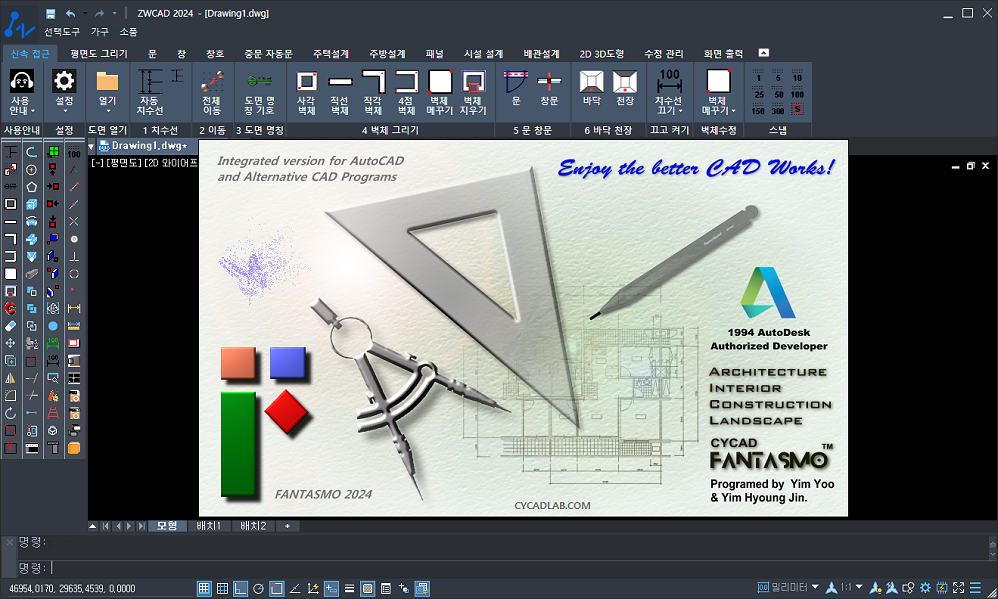Click the [-] viewport control label

97,163
